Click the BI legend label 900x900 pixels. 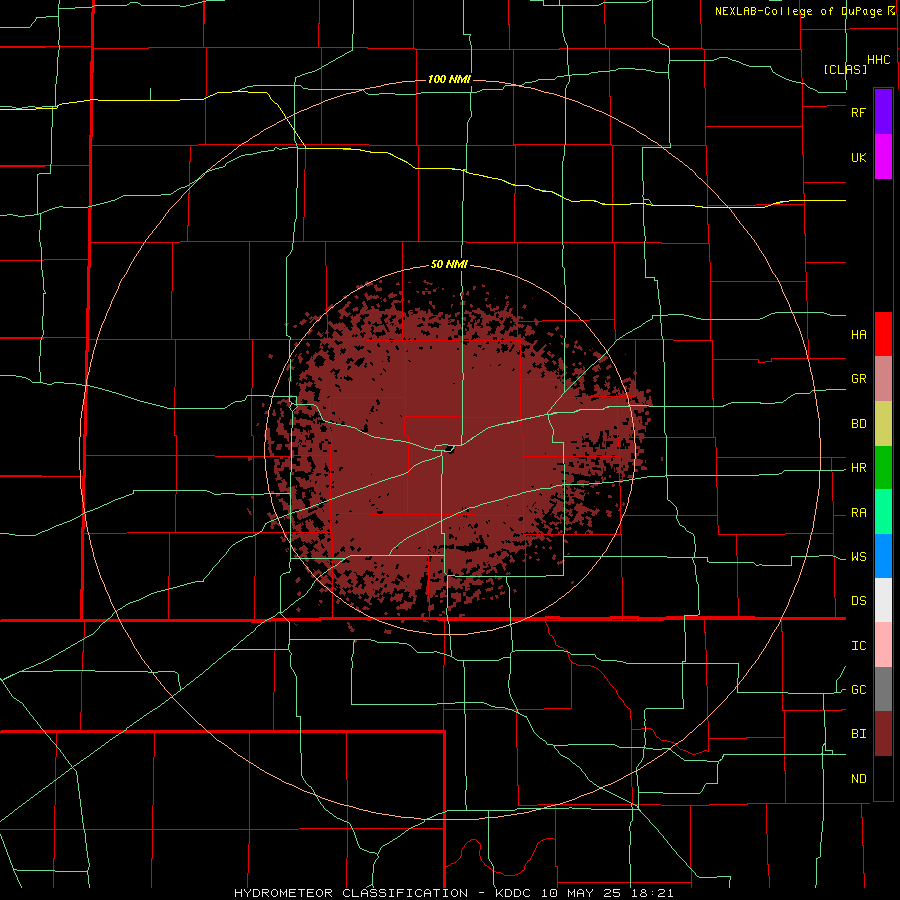click(x=858, y=734)
